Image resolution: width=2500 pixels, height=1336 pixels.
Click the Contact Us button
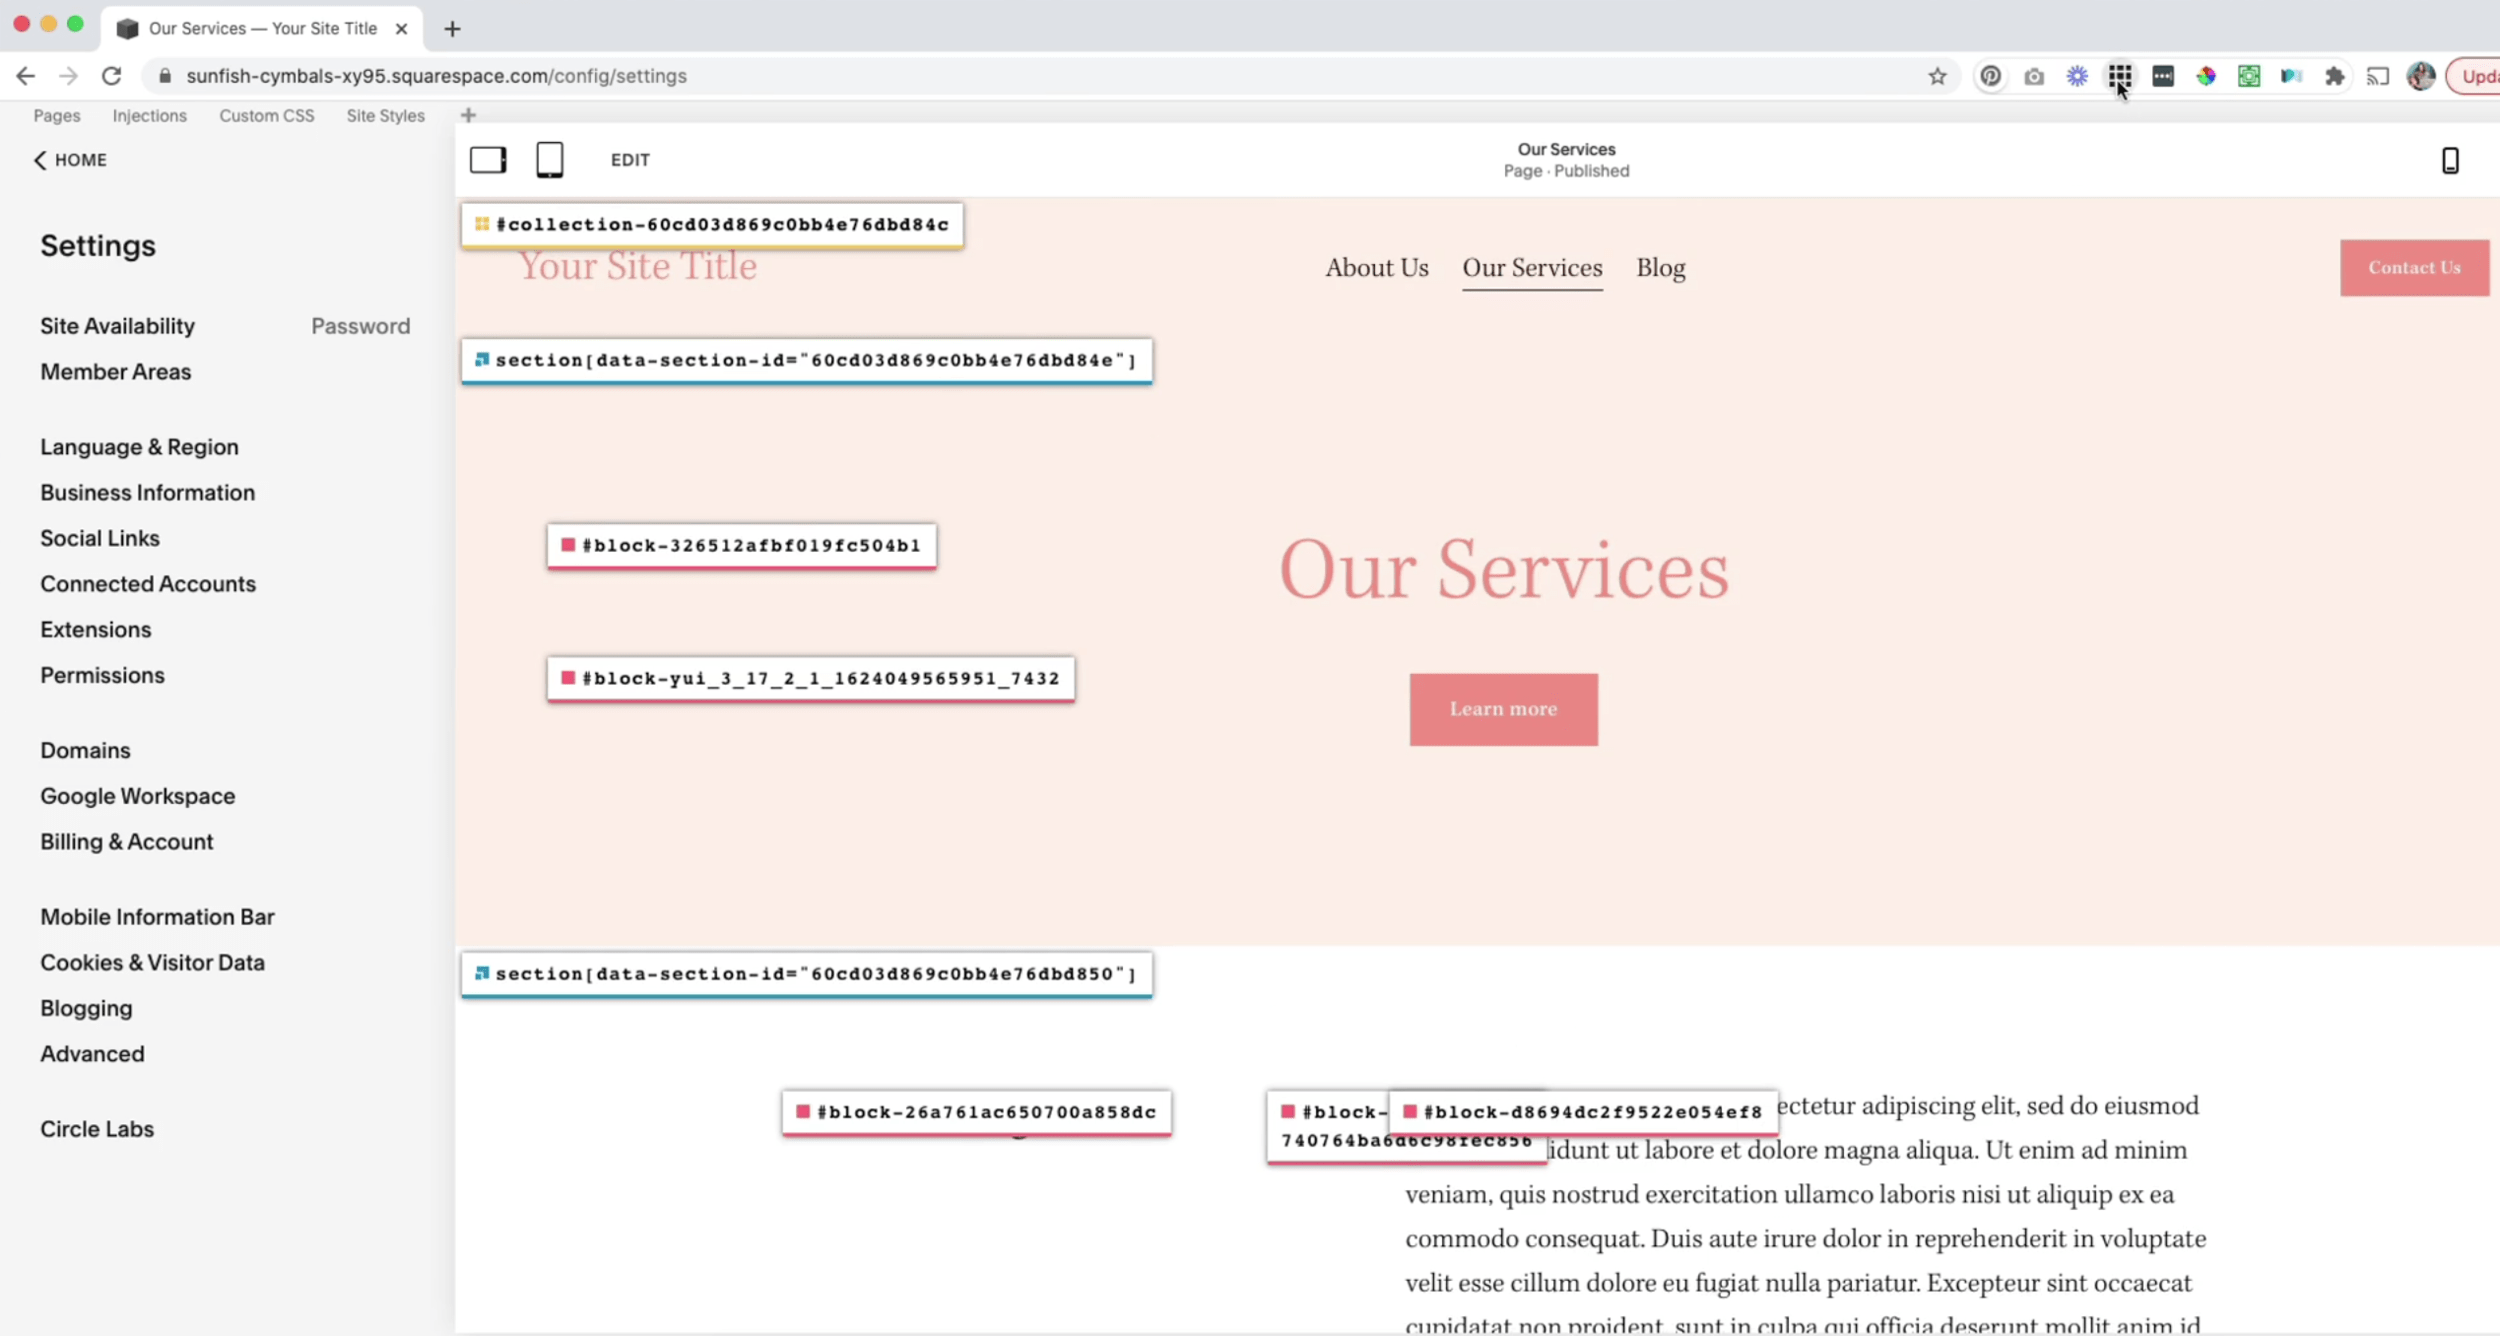pyautogui.click(x=2412, y=267)
